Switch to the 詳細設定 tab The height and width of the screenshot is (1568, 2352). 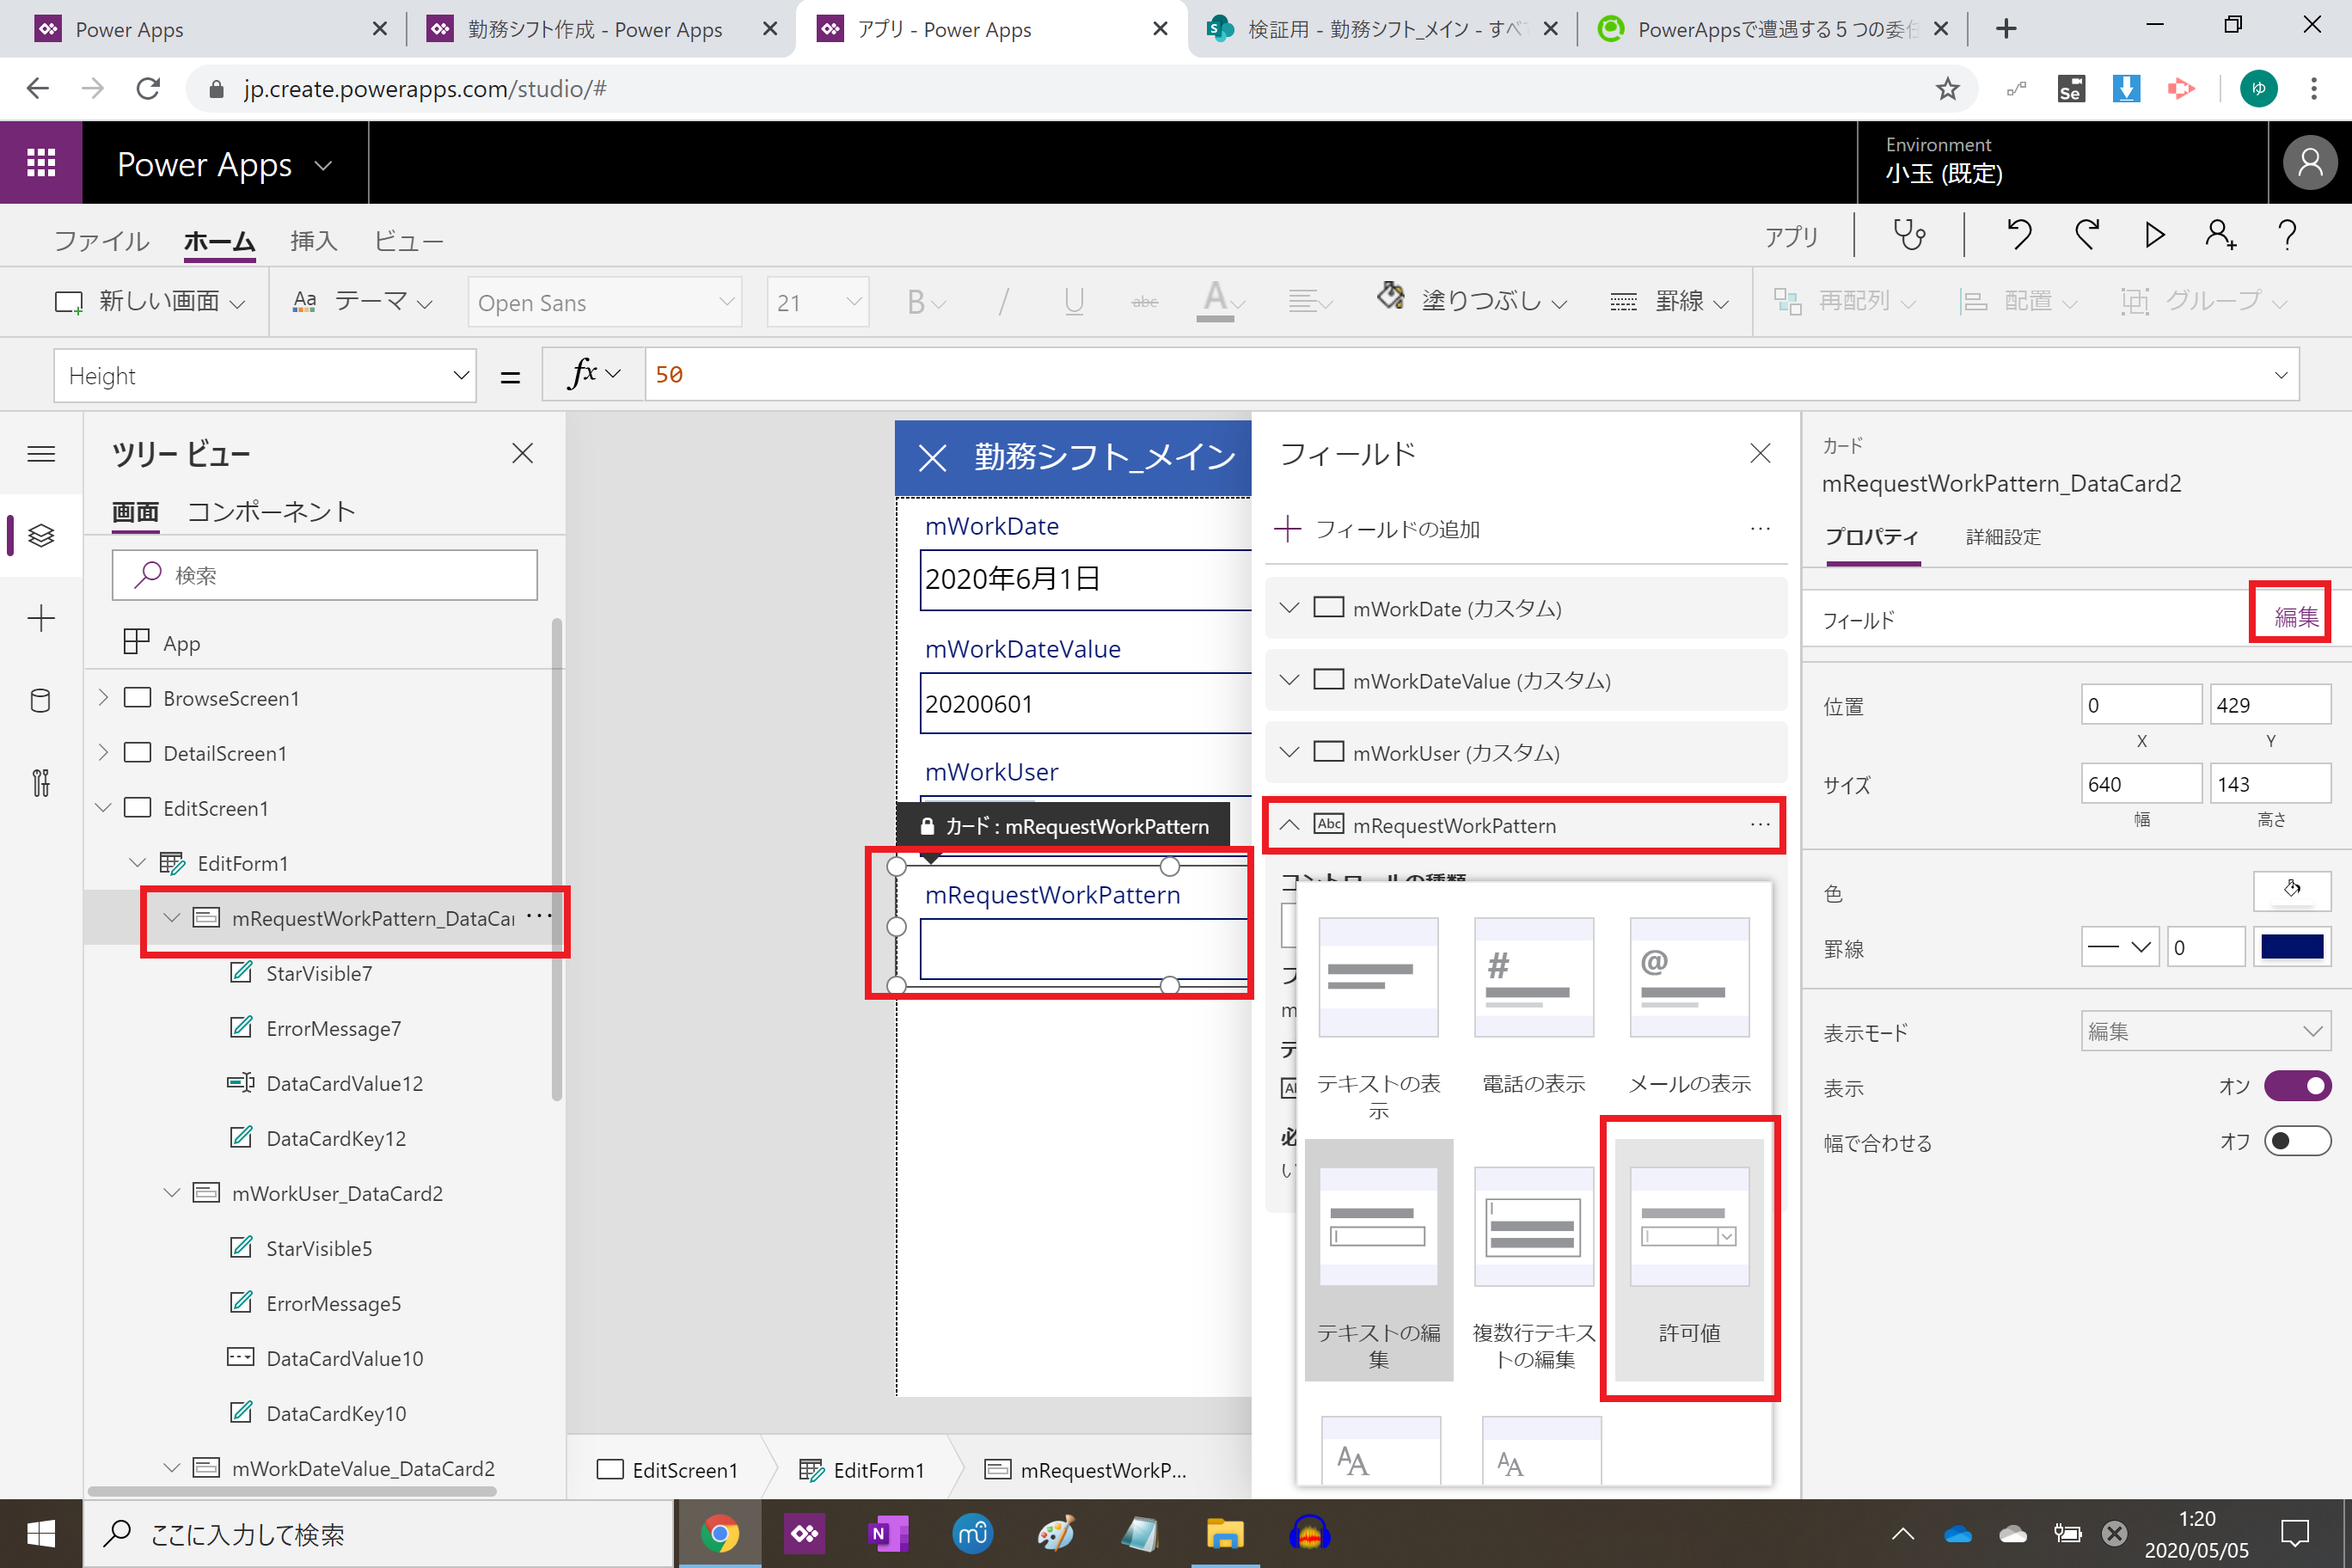coord(2002,537)
